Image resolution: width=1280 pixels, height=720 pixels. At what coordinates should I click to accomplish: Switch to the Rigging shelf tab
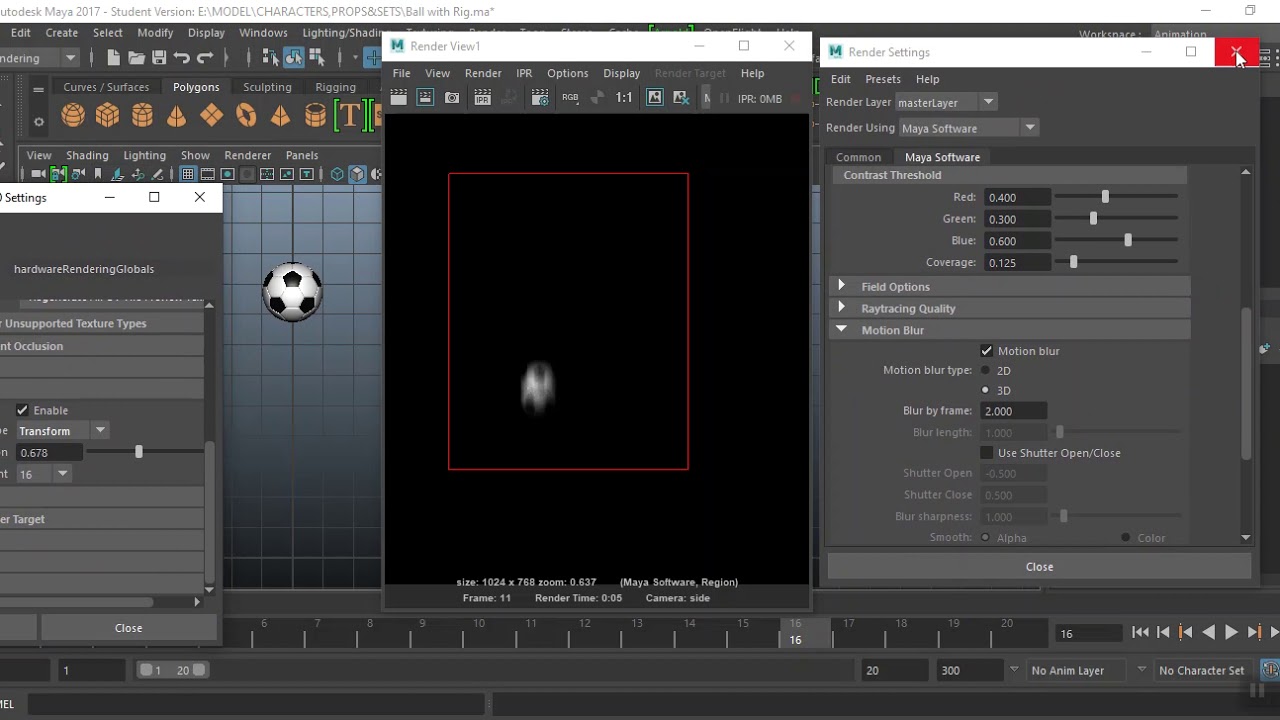[x=335, y=87]
